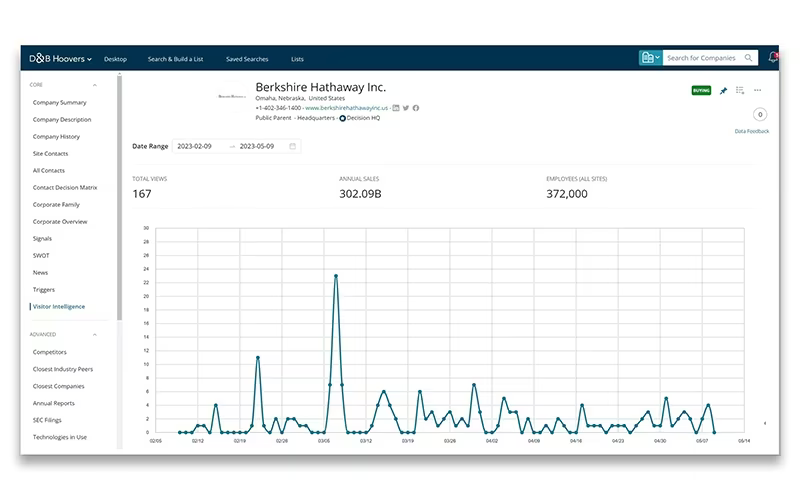Open Signals in sidebar

[42, 239]
